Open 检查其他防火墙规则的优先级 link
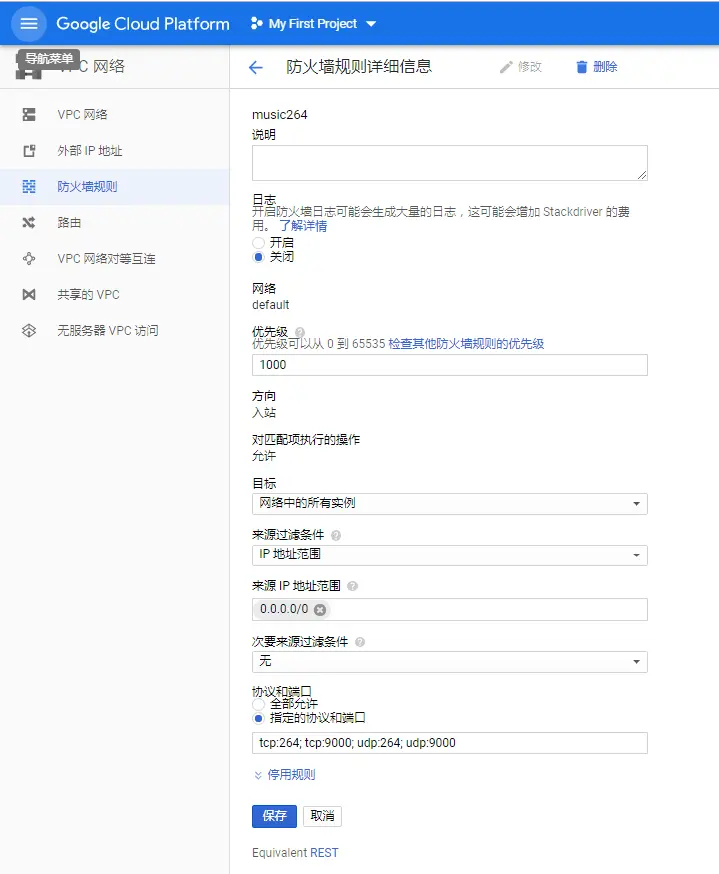This screenshot has height=874, width=719. coord(466,344)
